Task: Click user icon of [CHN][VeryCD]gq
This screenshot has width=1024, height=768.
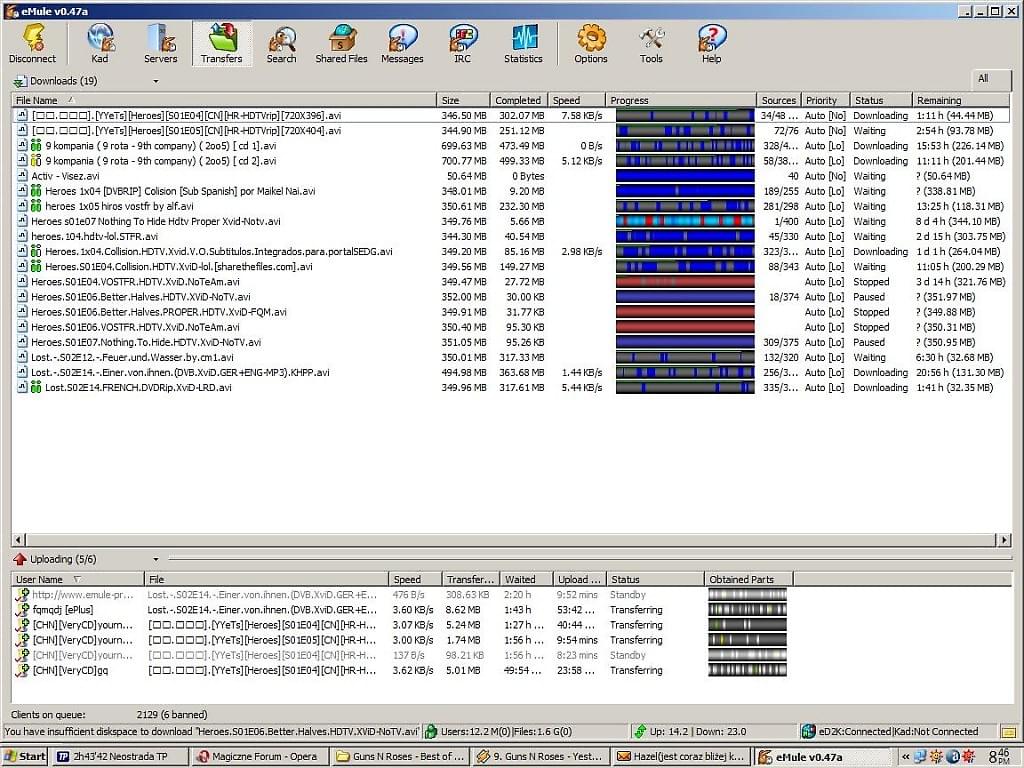Action: 22,671
